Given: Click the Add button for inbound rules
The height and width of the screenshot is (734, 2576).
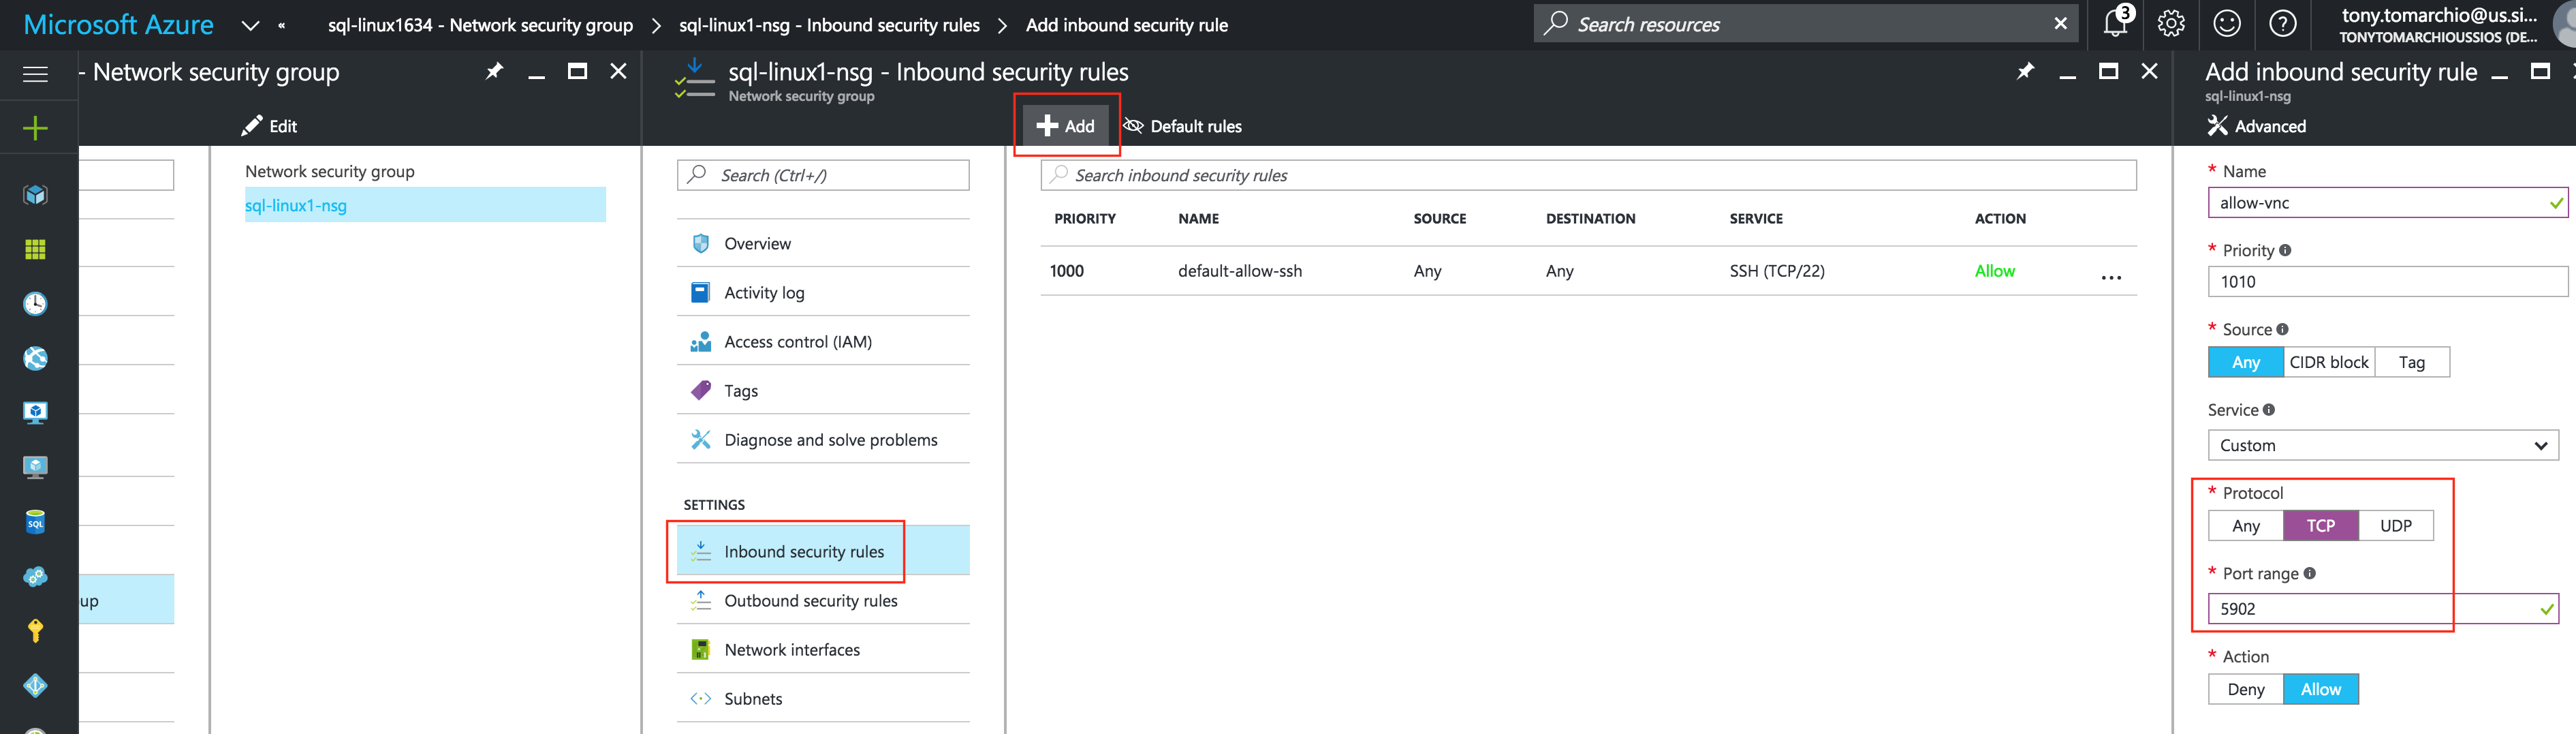Looking at the screenshot, I should tap(1066, 126).
